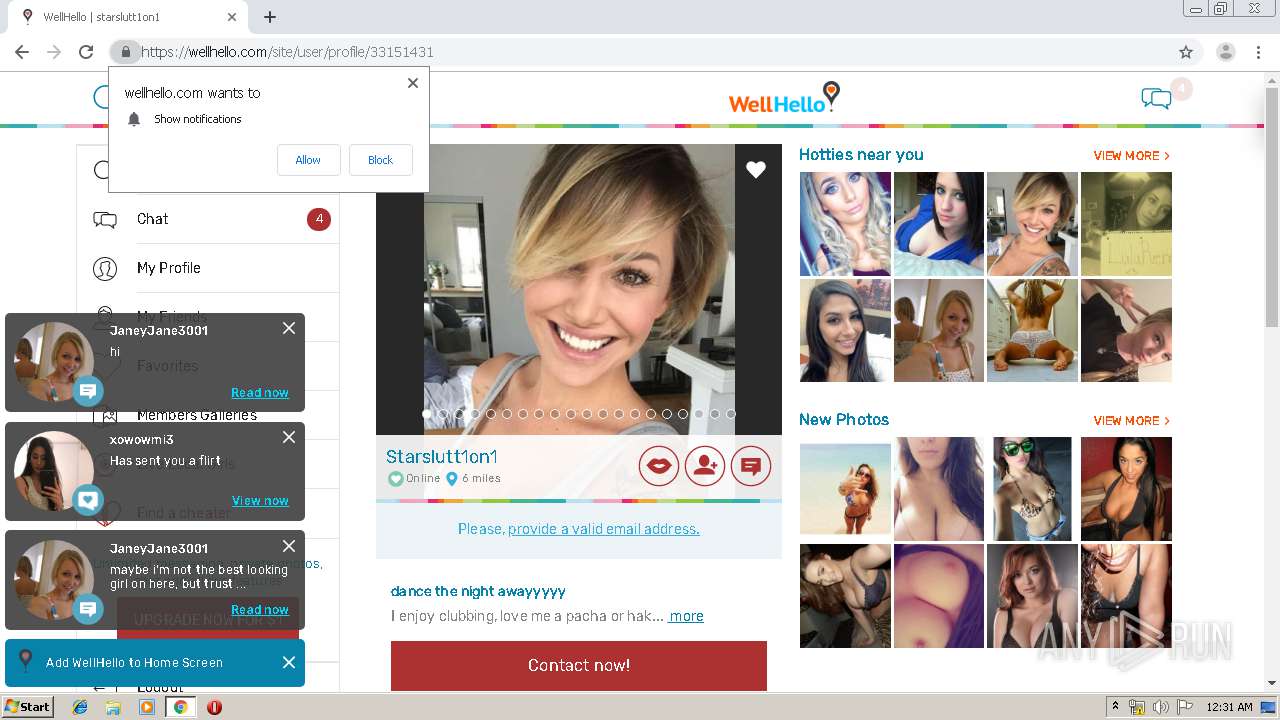This screenshot has width=1280, height=720.
Task: Click the main Starslutt1on1 profile photo
Action: point(579,289)
